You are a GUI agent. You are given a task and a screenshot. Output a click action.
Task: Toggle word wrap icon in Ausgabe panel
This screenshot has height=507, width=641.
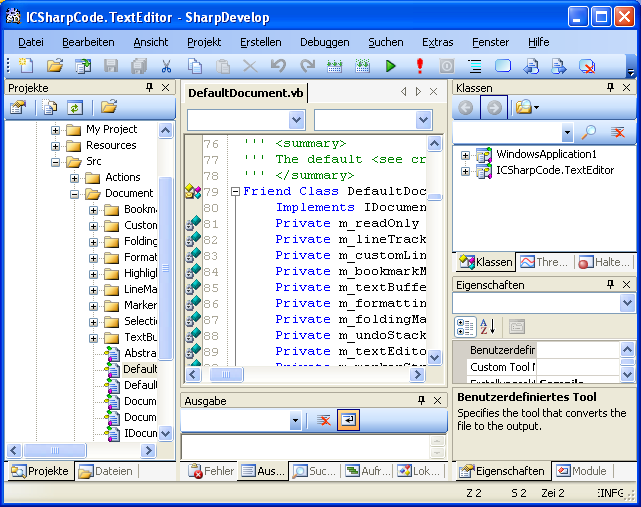click(x=348, y=420)
